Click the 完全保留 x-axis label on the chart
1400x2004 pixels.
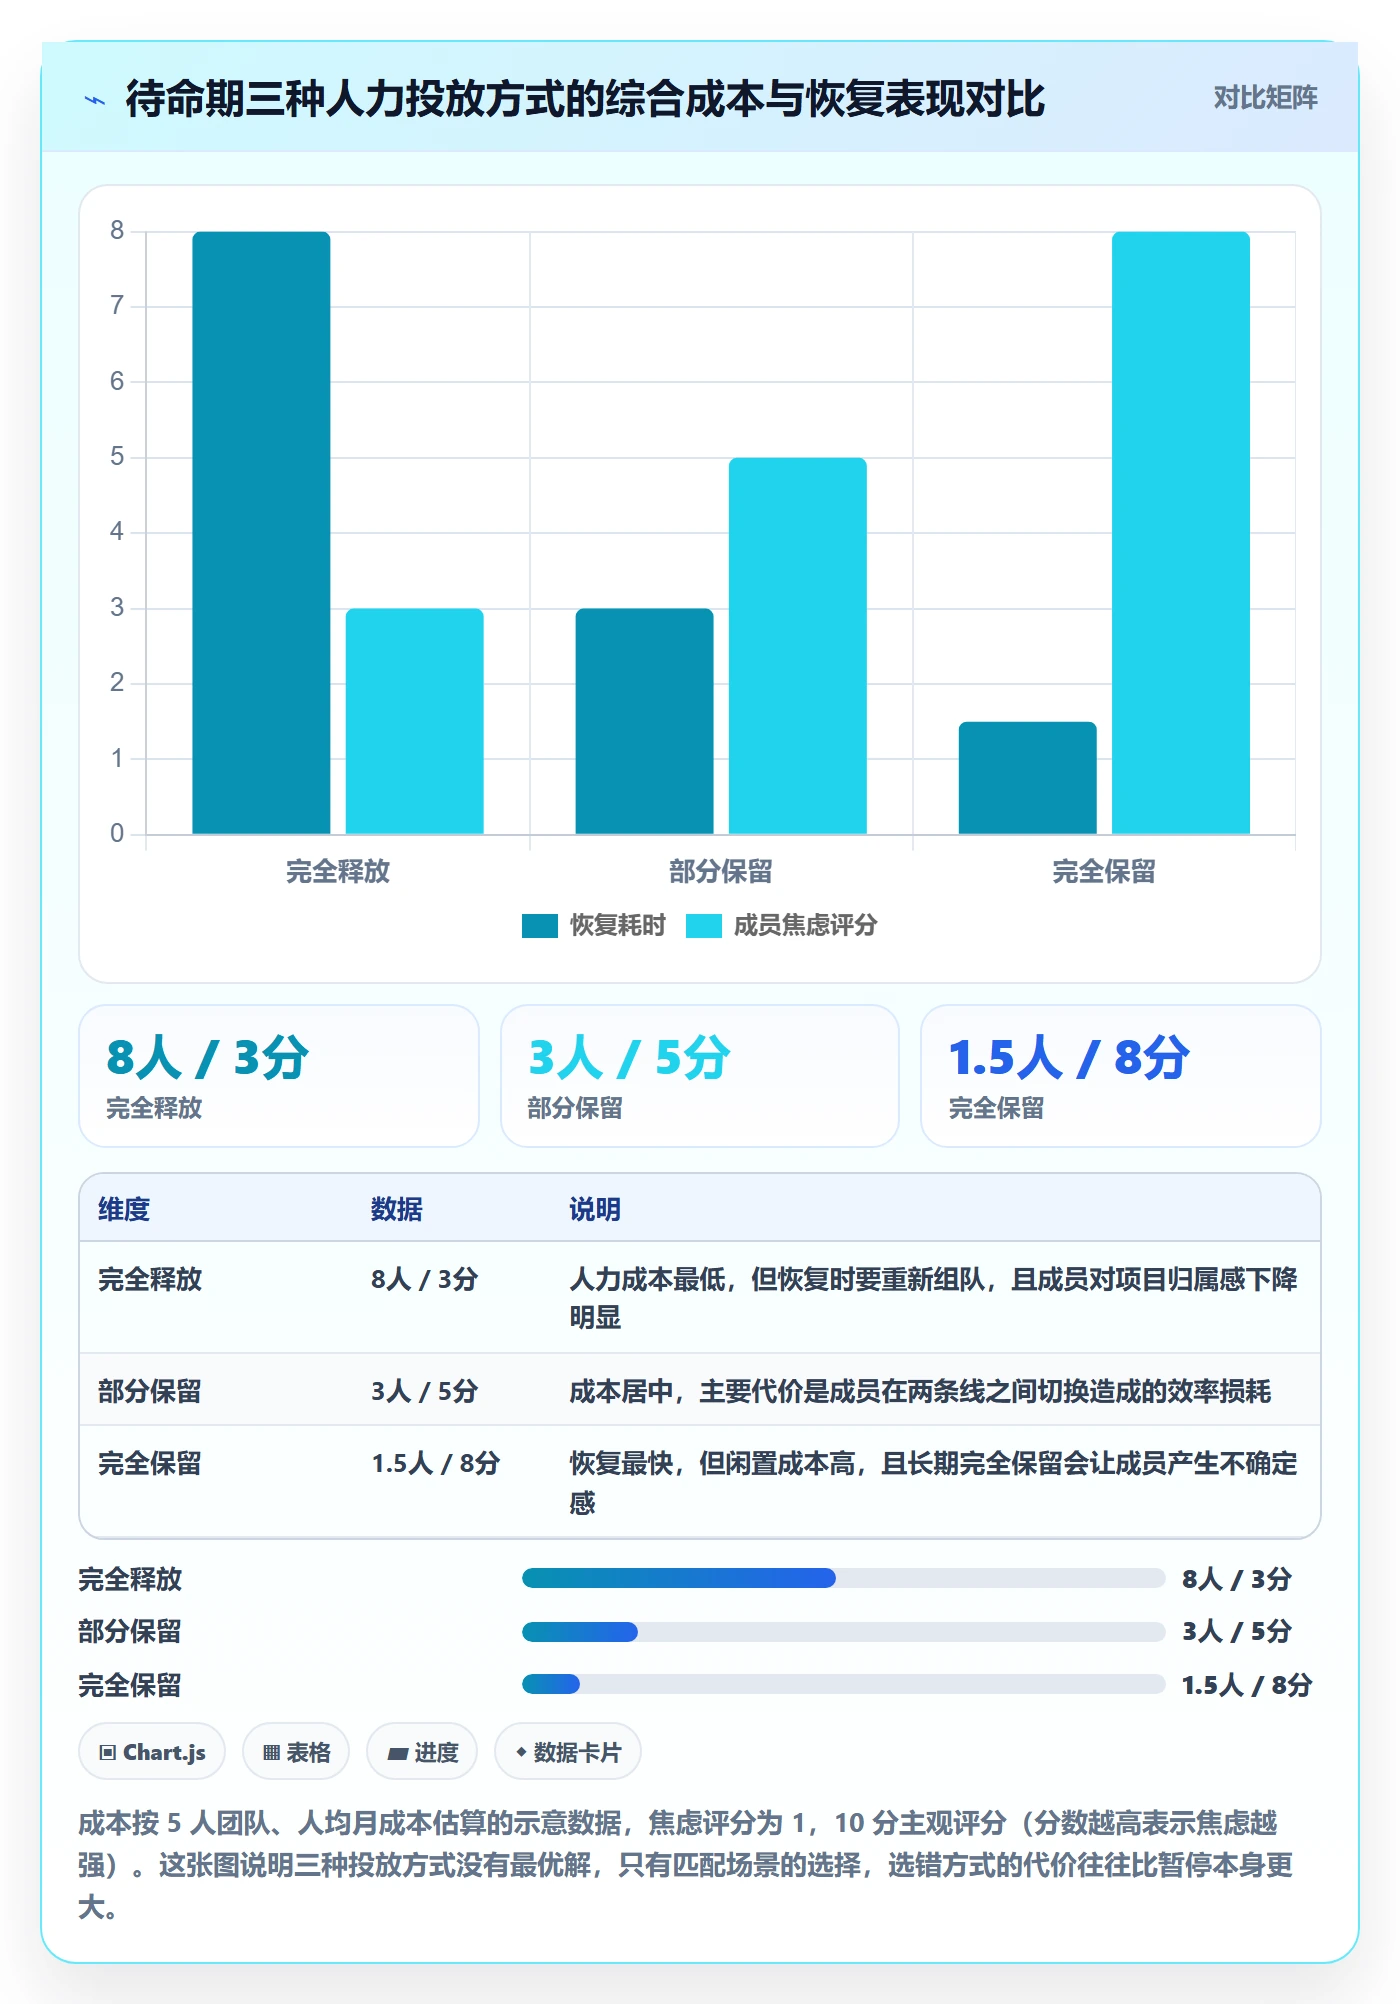pos(1104,871)
